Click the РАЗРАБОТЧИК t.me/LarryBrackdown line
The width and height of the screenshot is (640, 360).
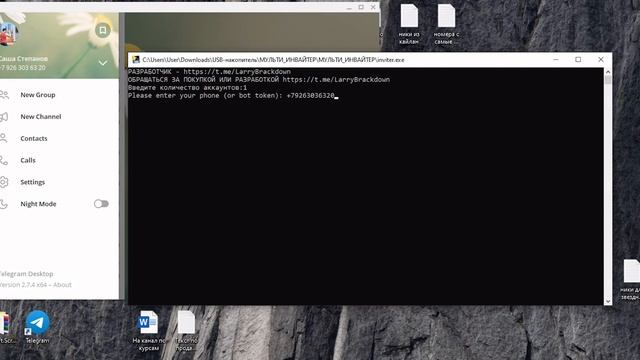pyautogui.click(x=209, y=72)
